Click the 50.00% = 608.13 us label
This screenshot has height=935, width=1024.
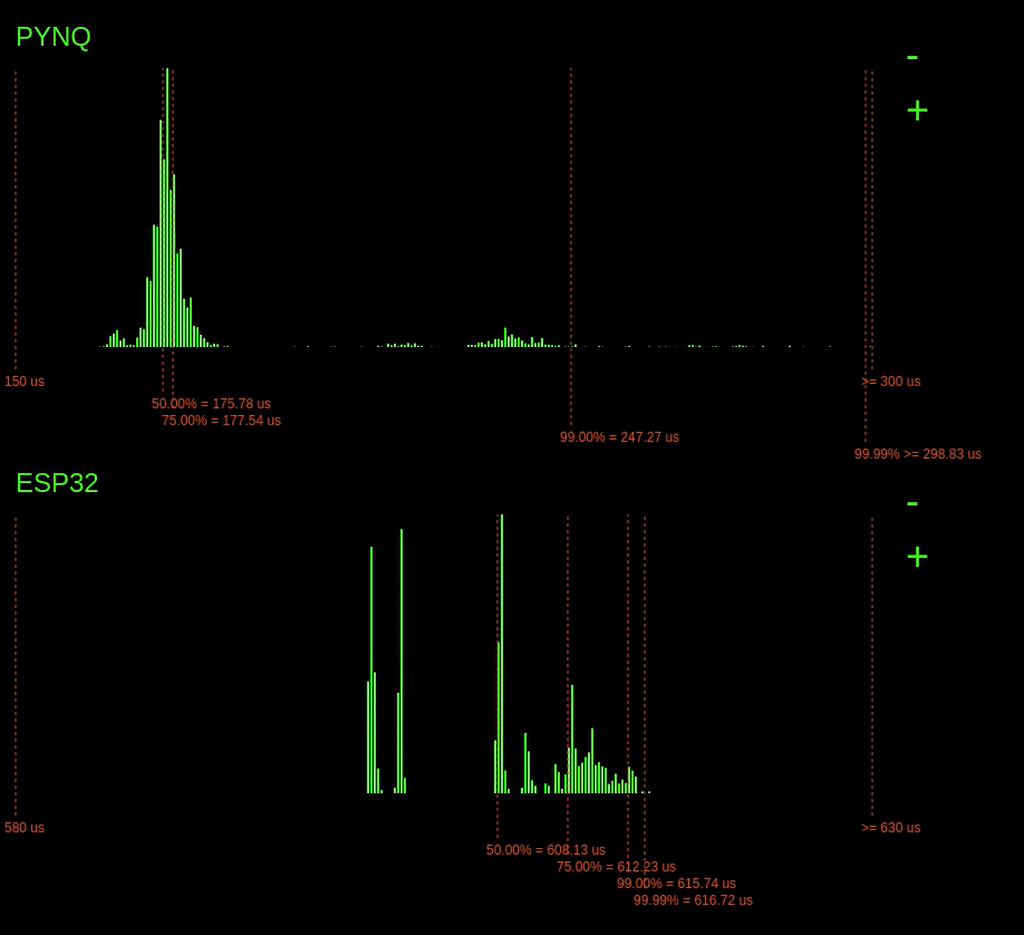coord(545,850)
